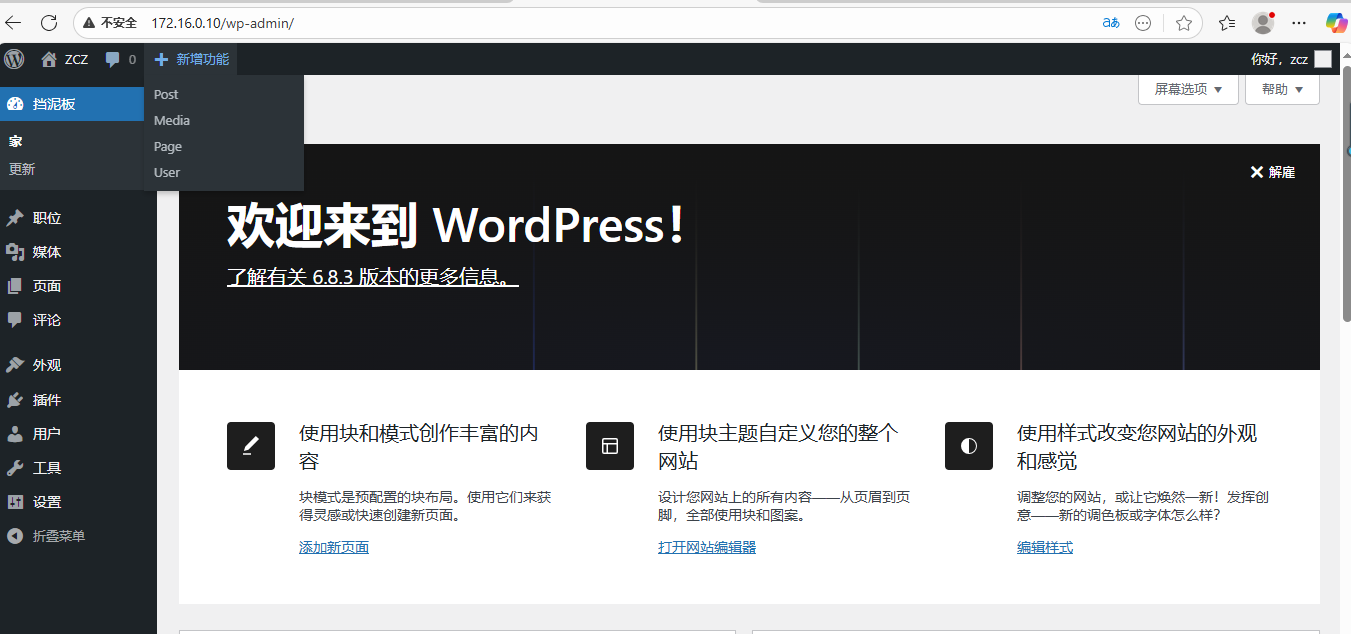Screen dimensions: 1351x634
Task: Open the 页面 sidebar menu
Action: coord(78,286)
